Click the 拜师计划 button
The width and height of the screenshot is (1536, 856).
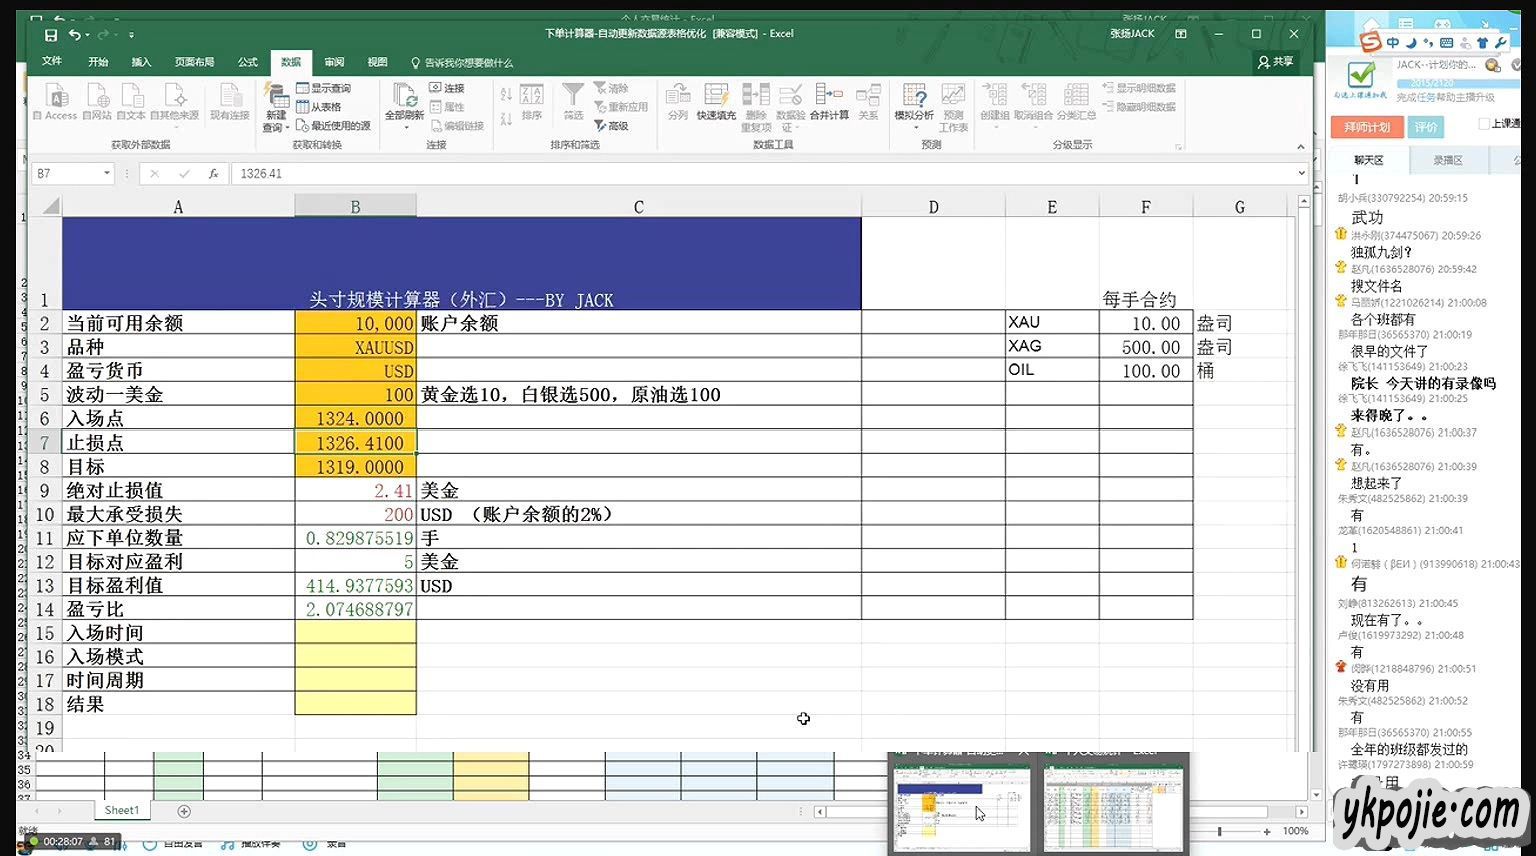(1367, 127)
